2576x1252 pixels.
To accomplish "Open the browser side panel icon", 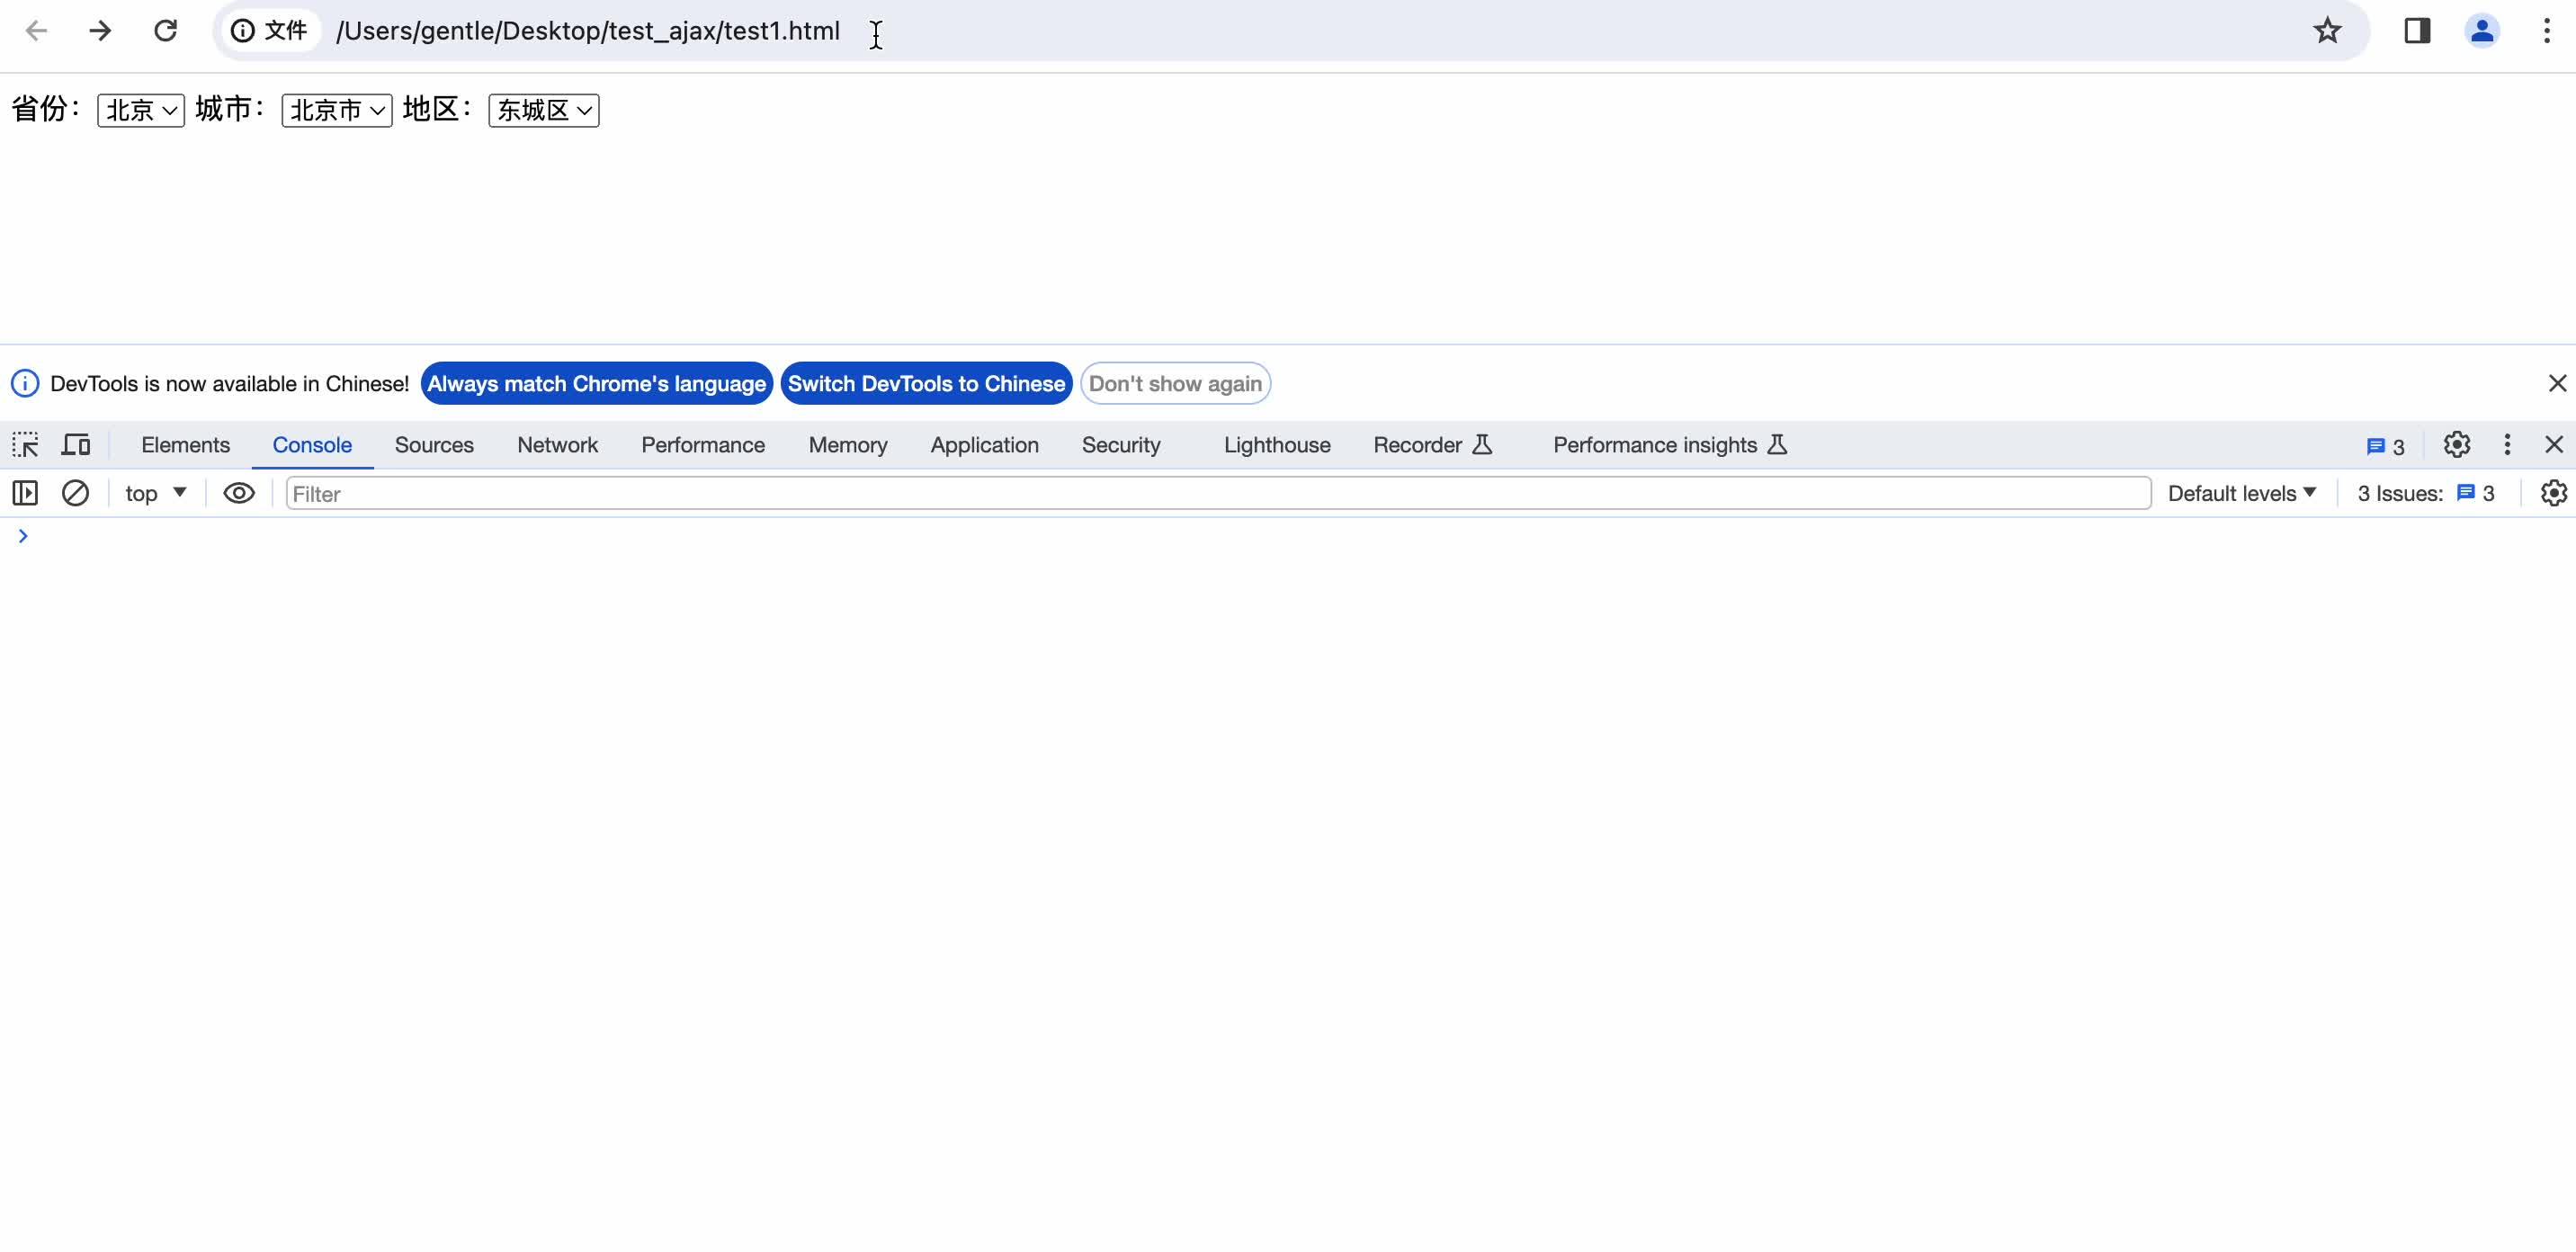I will tap(2417, 31).
